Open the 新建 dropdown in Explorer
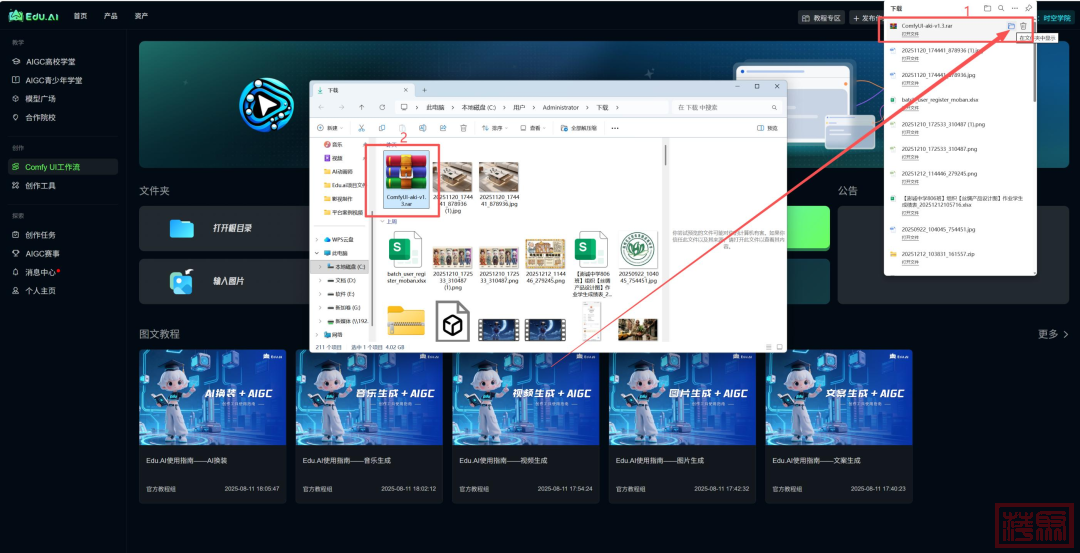Viewport: 1080px width, 553px height. click(x=331, y=128)
